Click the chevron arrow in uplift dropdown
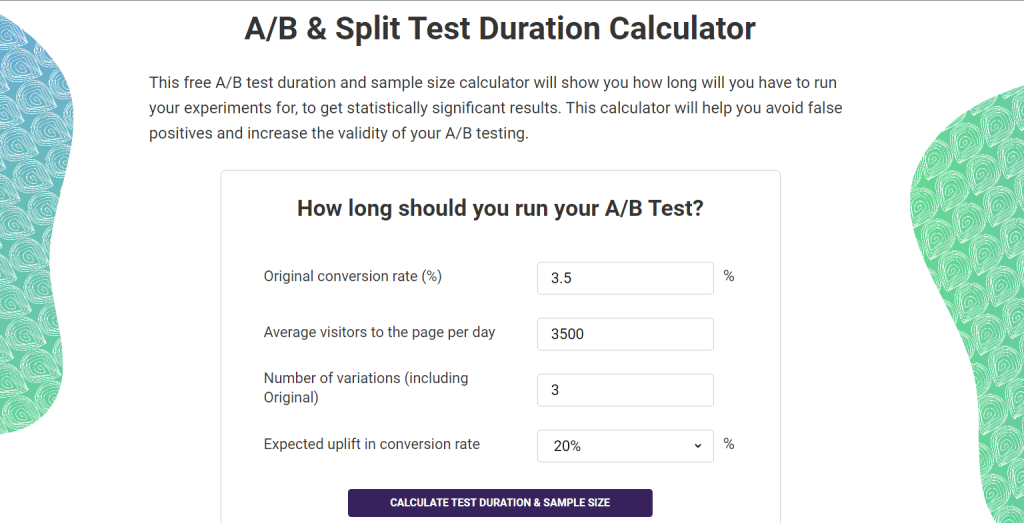1024x523 pixels. (697, 446)
